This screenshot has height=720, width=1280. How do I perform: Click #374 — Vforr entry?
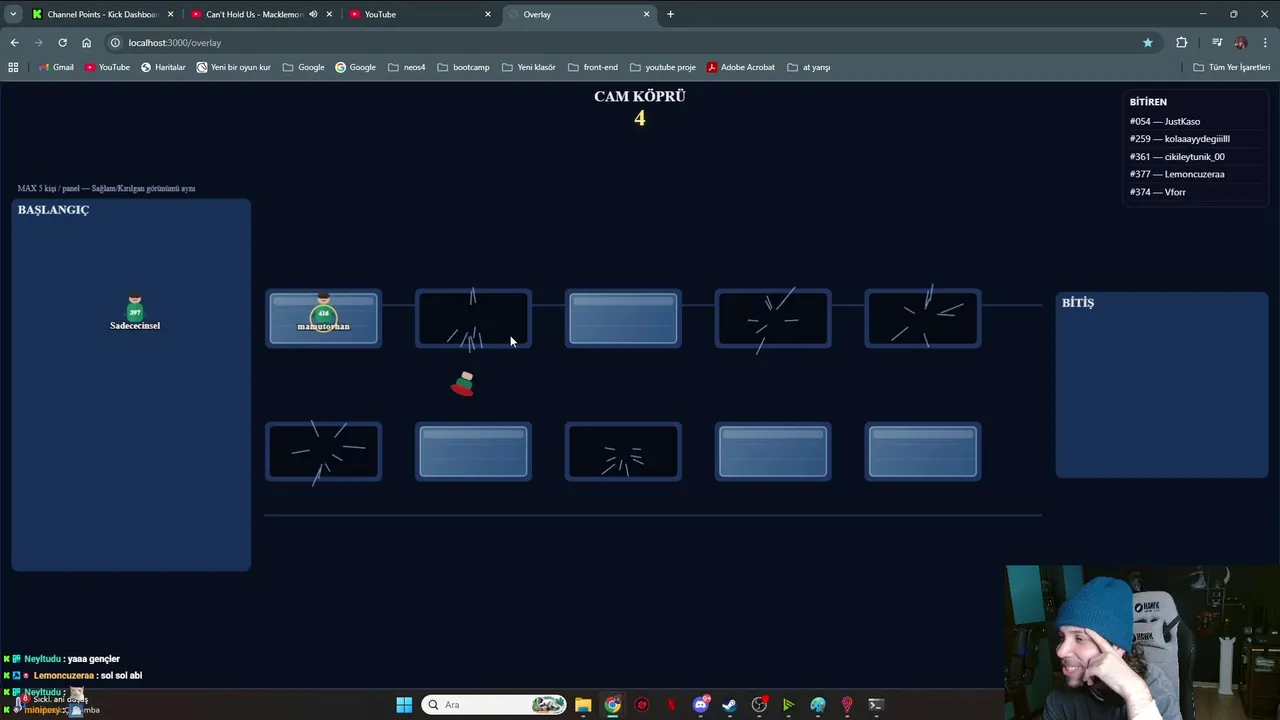point(1158,192)
